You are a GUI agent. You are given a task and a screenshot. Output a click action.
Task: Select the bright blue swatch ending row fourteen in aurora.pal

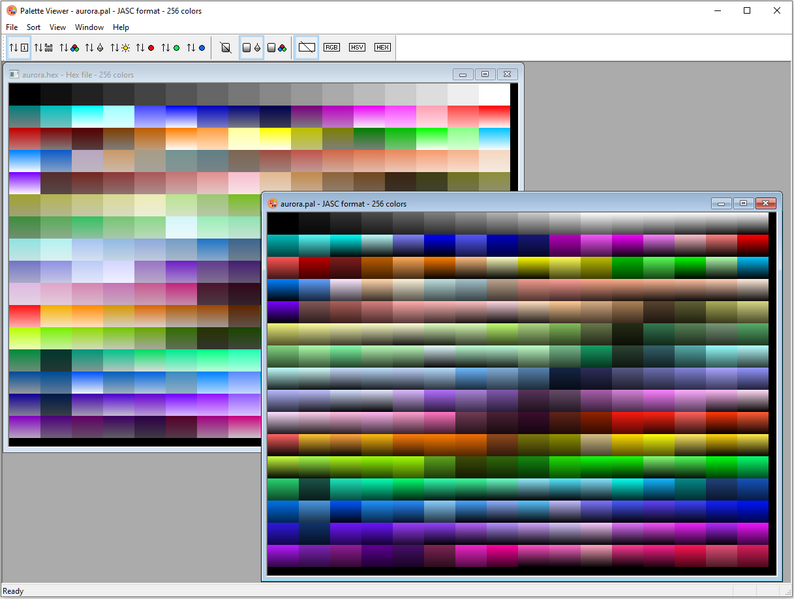(752, 511)
